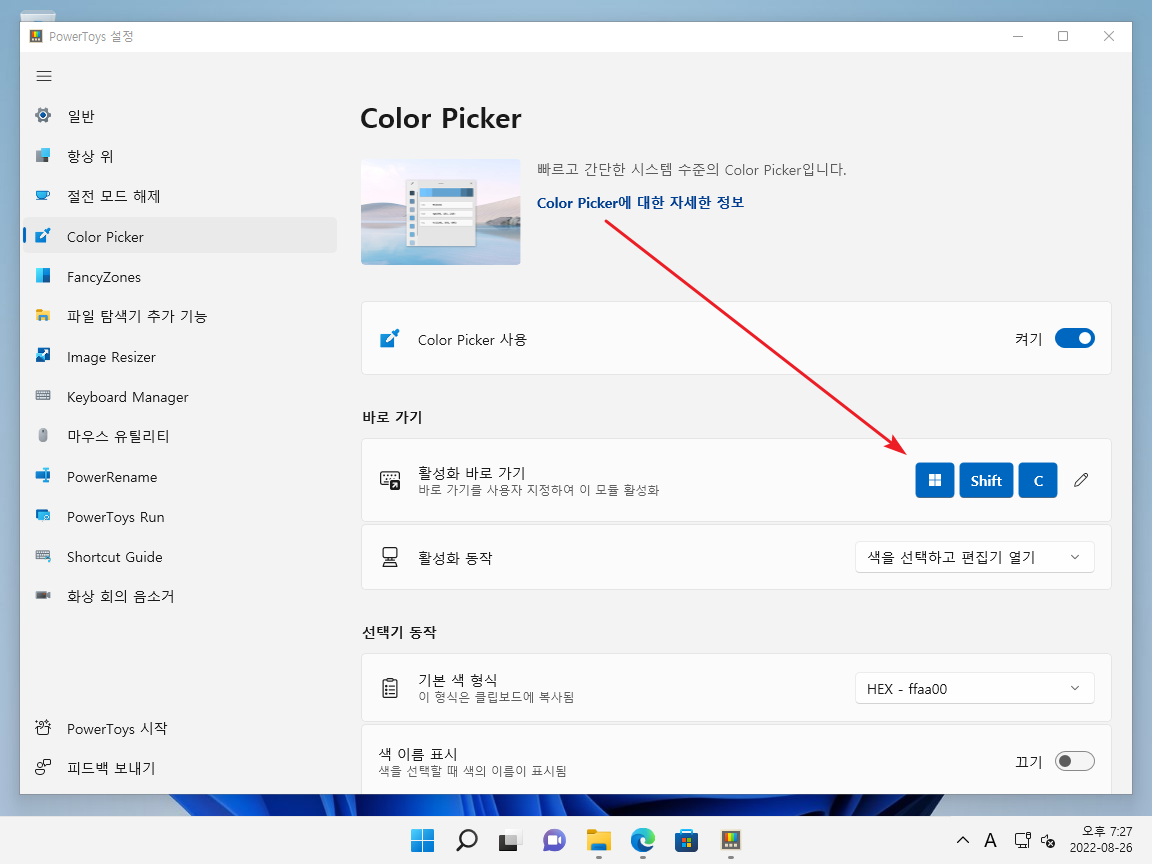Screen dimensions: 1152x864
Task: Click the network status tray icon
Action: (1021, 840)
